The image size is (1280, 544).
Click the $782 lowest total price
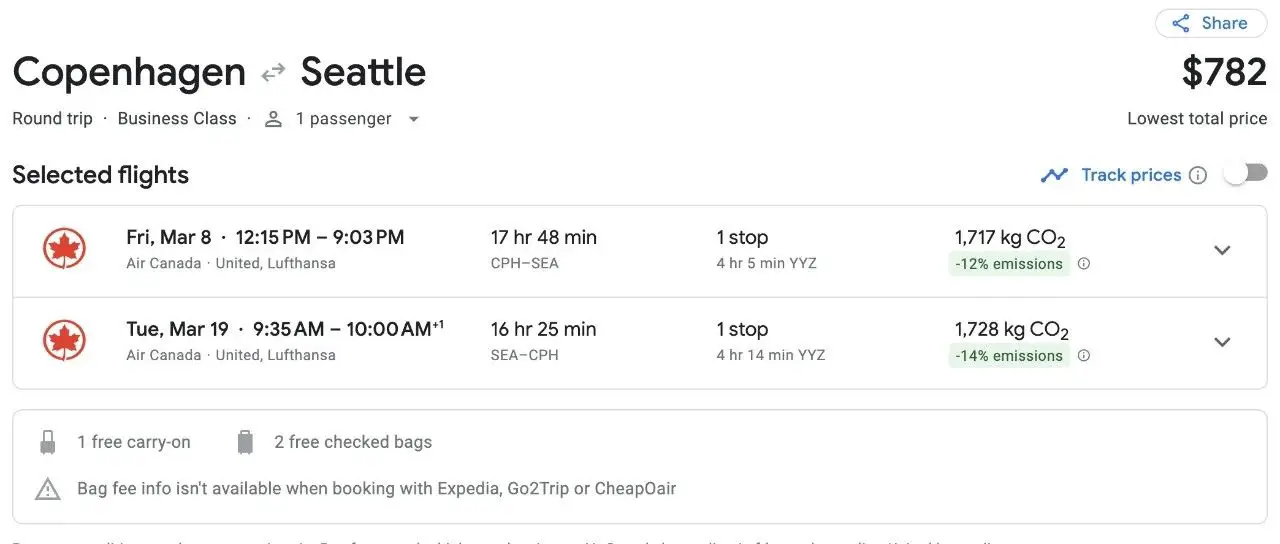pos(1224,72)
